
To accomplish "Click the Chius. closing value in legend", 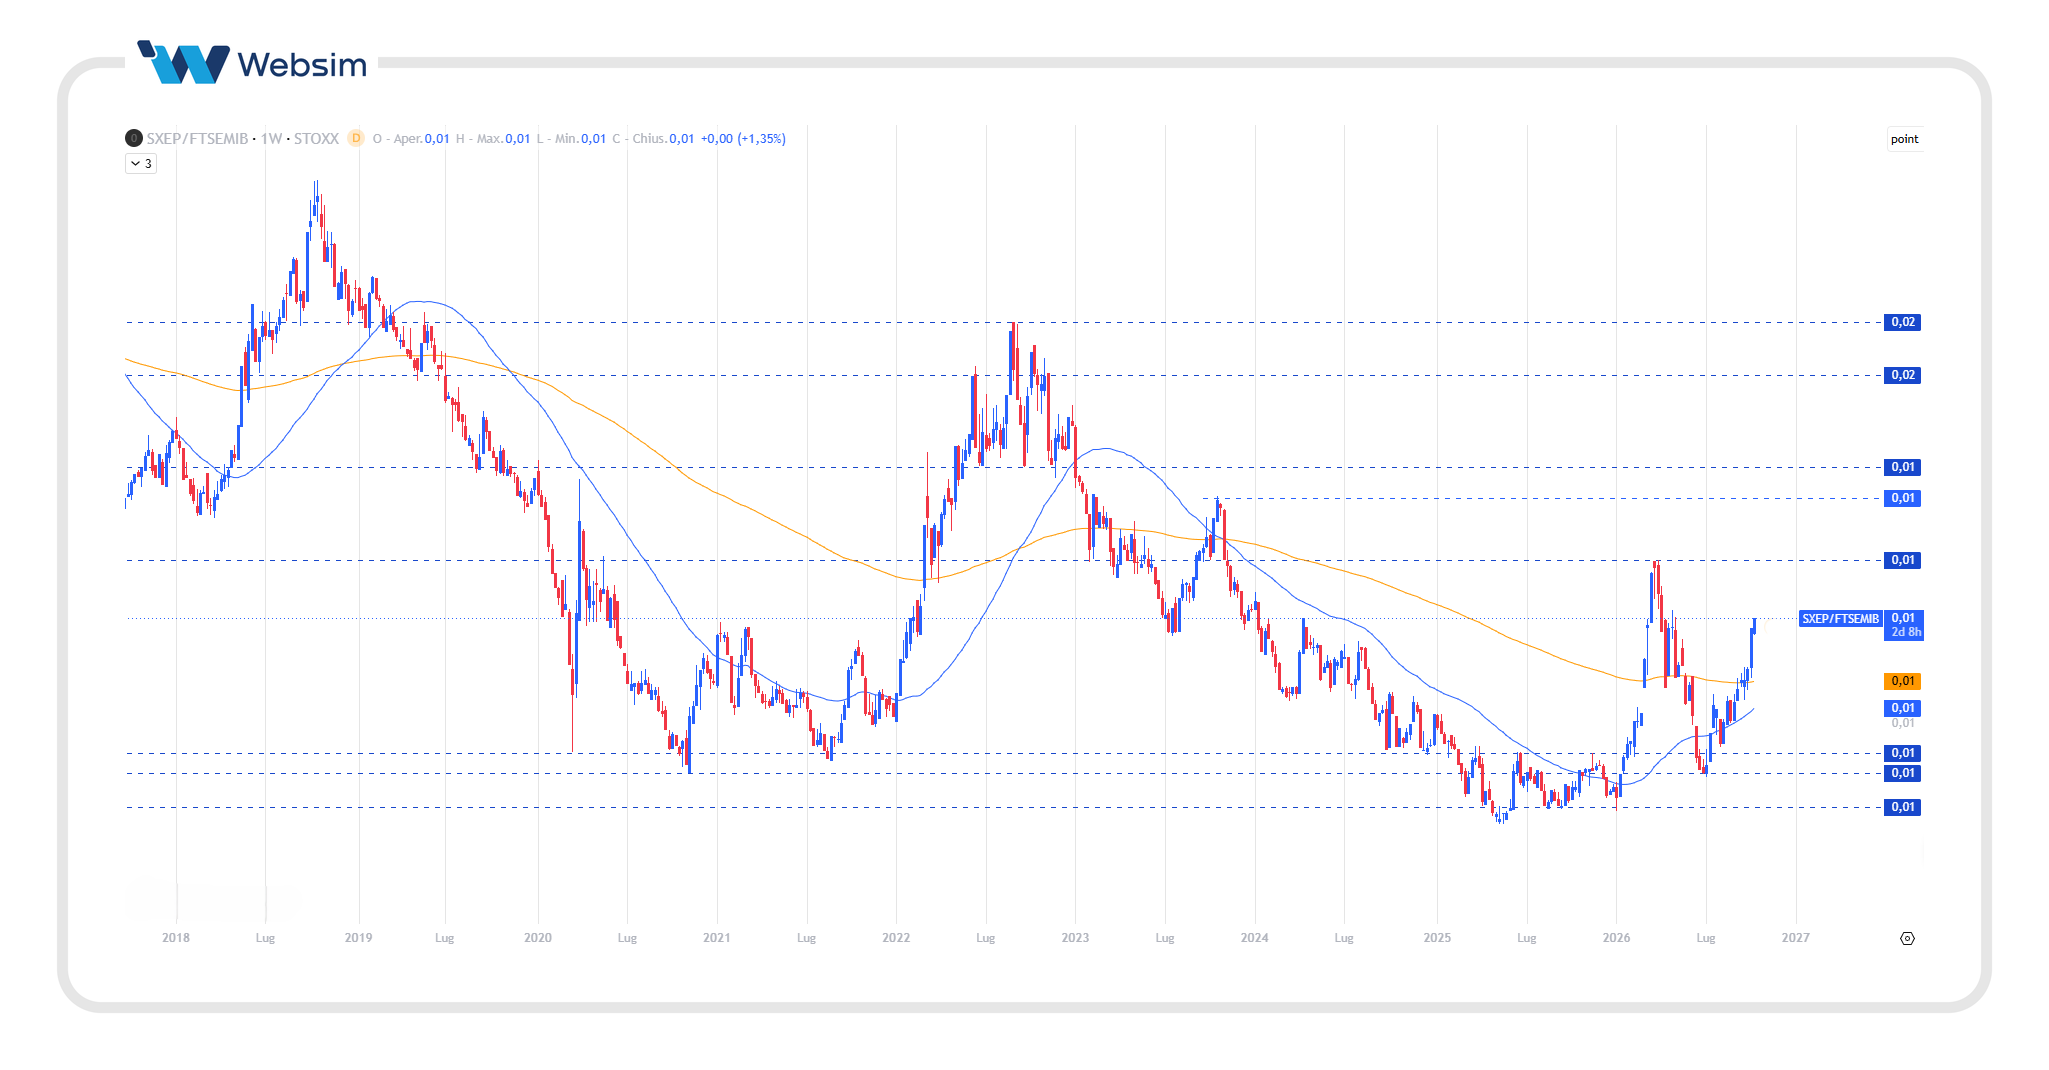I will pyautogui.click(x=681, y=139).
